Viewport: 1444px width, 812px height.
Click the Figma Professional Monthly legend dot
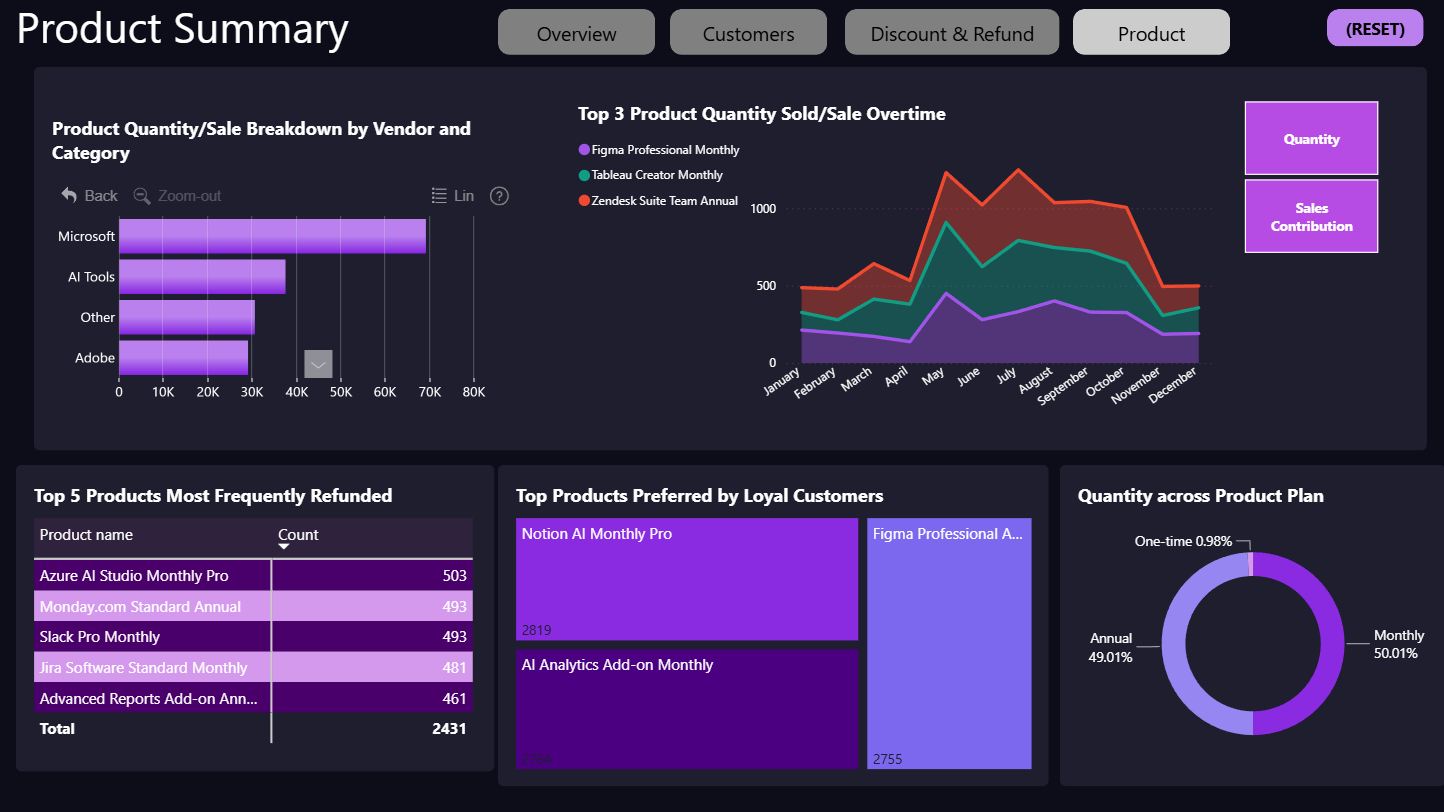584,150
